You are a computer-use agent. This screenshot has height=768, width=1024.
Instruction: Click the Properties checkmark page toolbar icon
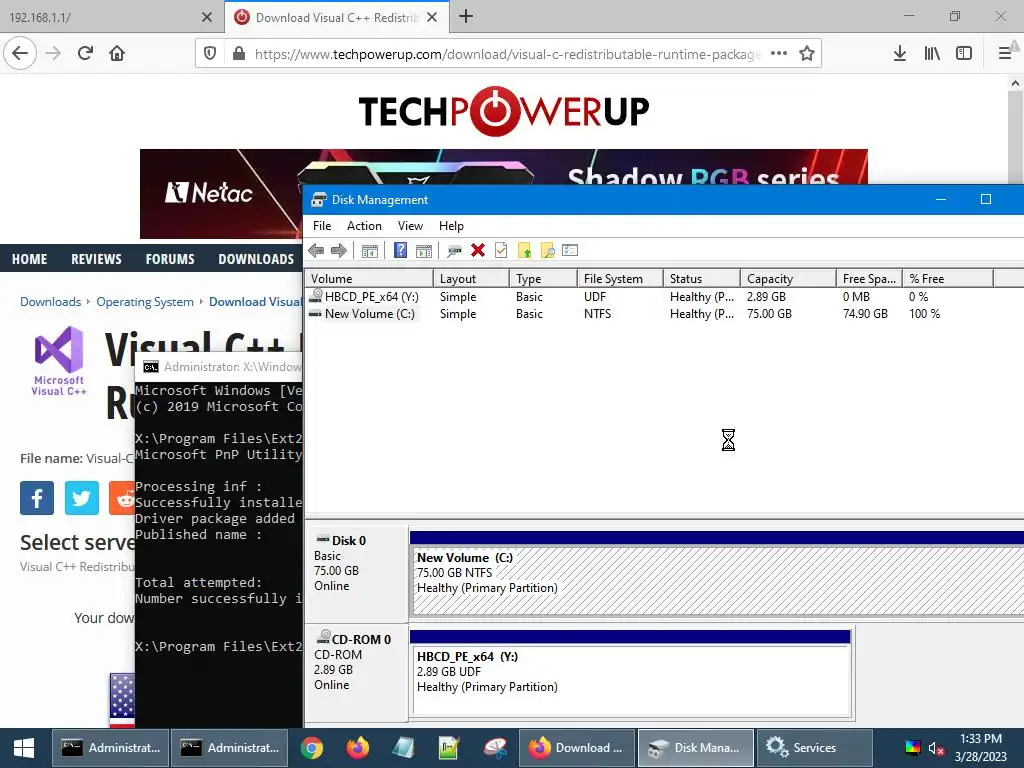(x=501, y=250)
